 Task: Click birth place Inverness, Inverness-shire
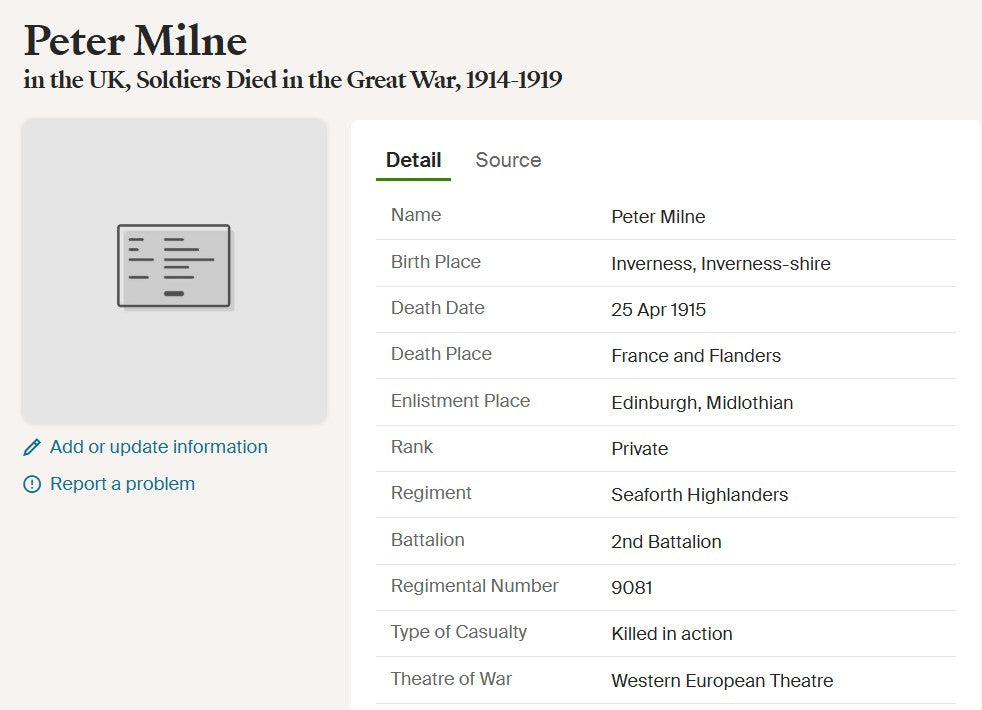tap(721, 264)
